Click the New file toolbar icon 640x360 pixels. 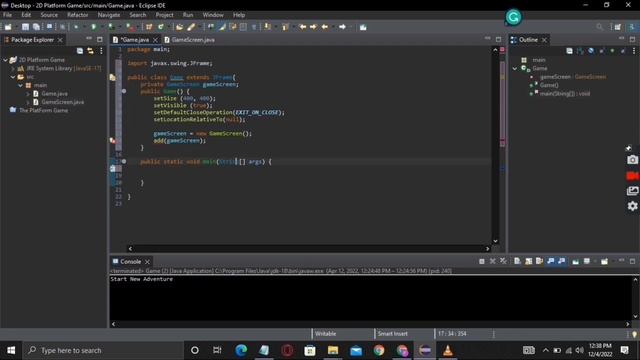8,27
